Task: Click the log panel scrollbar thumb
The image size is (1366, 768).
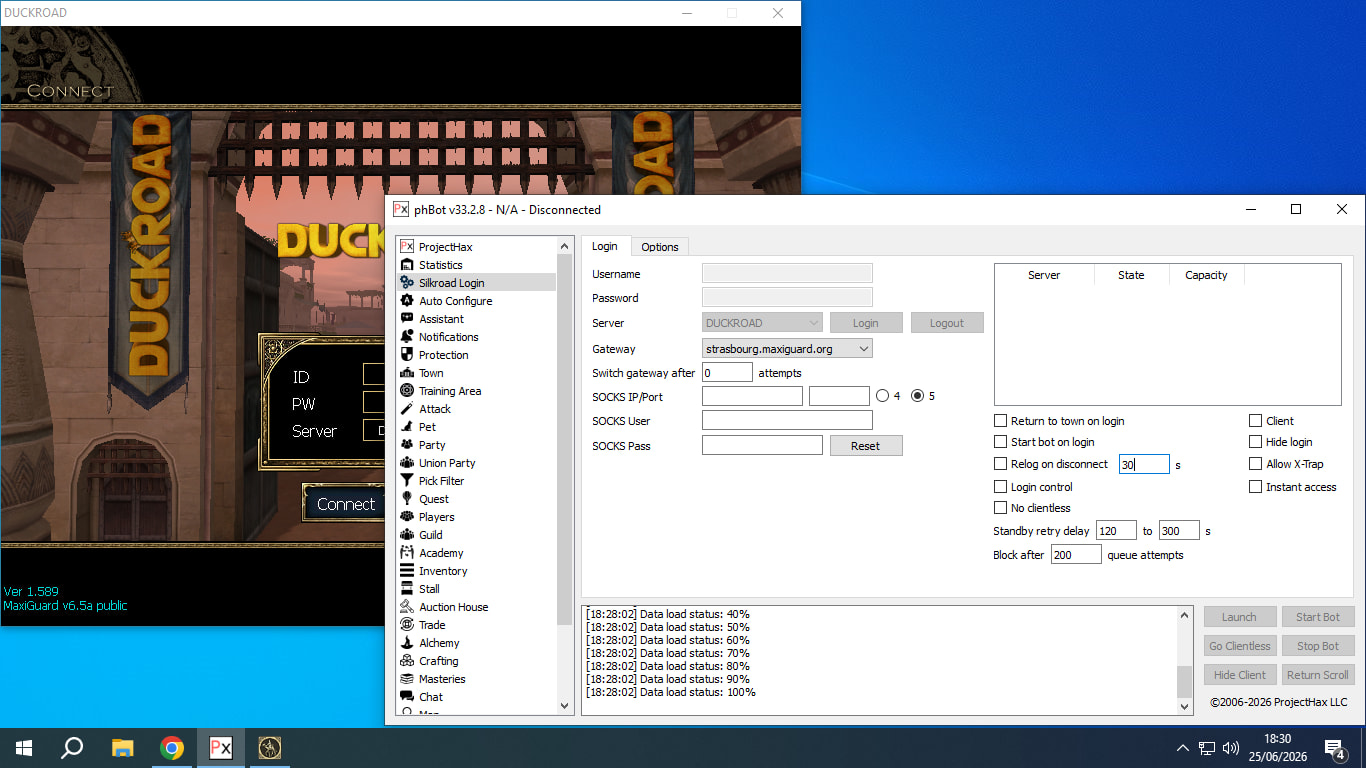Action: pyautogui.click(x=1185, y=681)
